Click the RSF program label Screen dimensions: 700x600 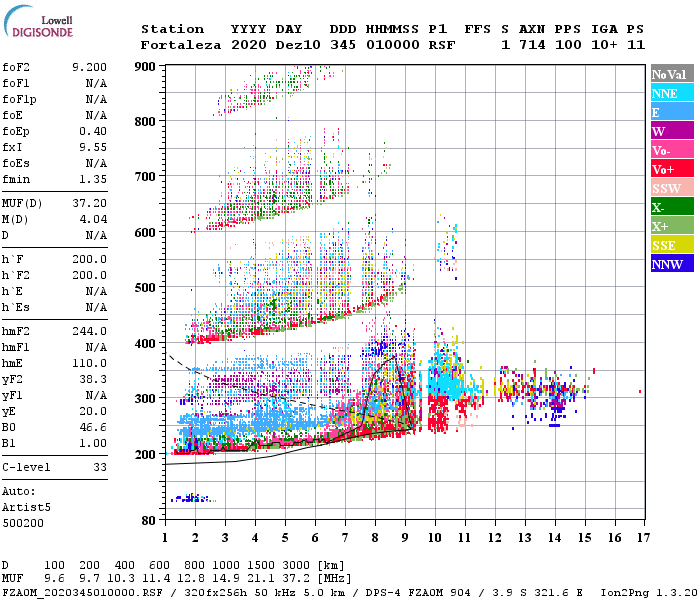[x=442, y=45]
